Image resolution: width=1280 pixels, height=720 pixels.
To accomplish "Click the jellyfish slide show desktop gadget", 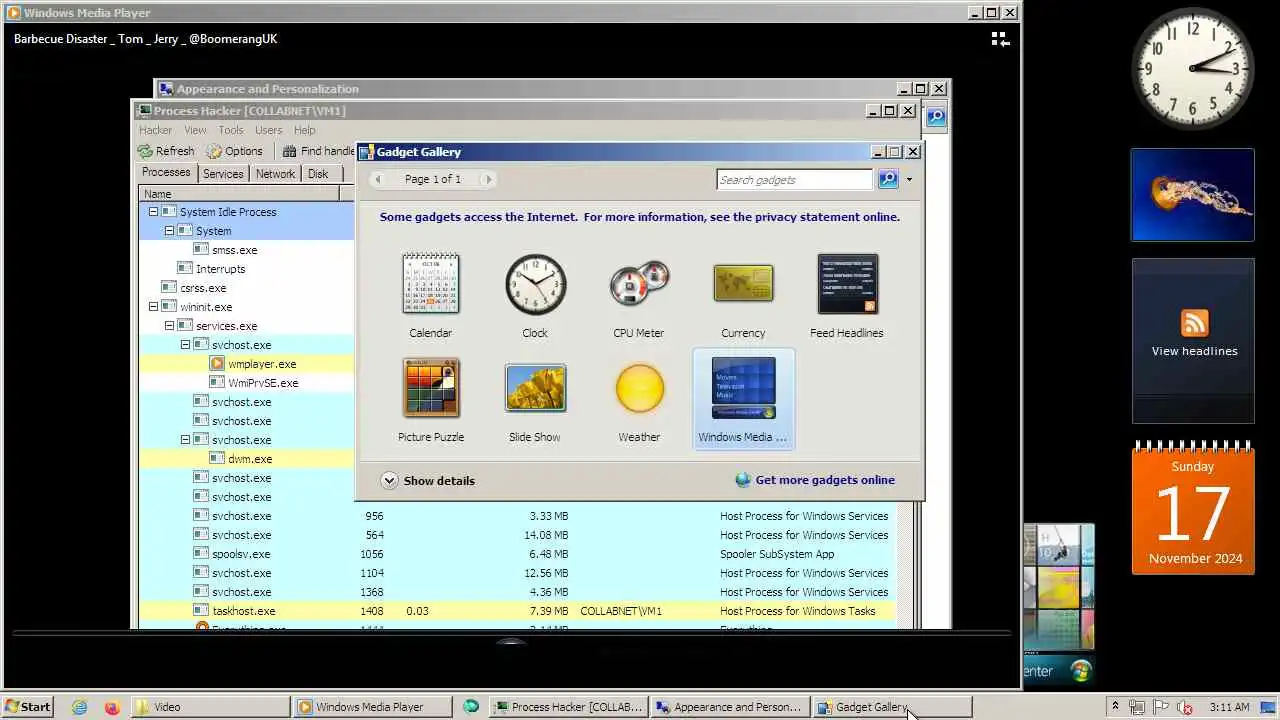I will point(1193,195).
